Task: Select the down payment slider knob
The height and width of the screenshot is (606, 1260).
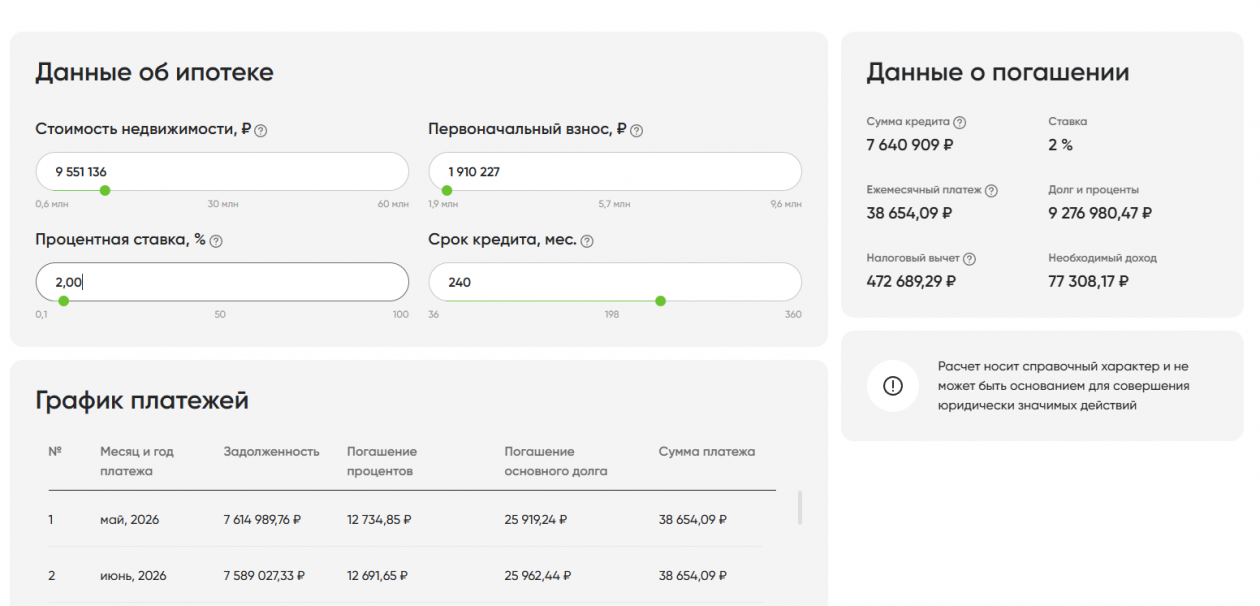Action: pyautogui.click(x=447, y=190)
